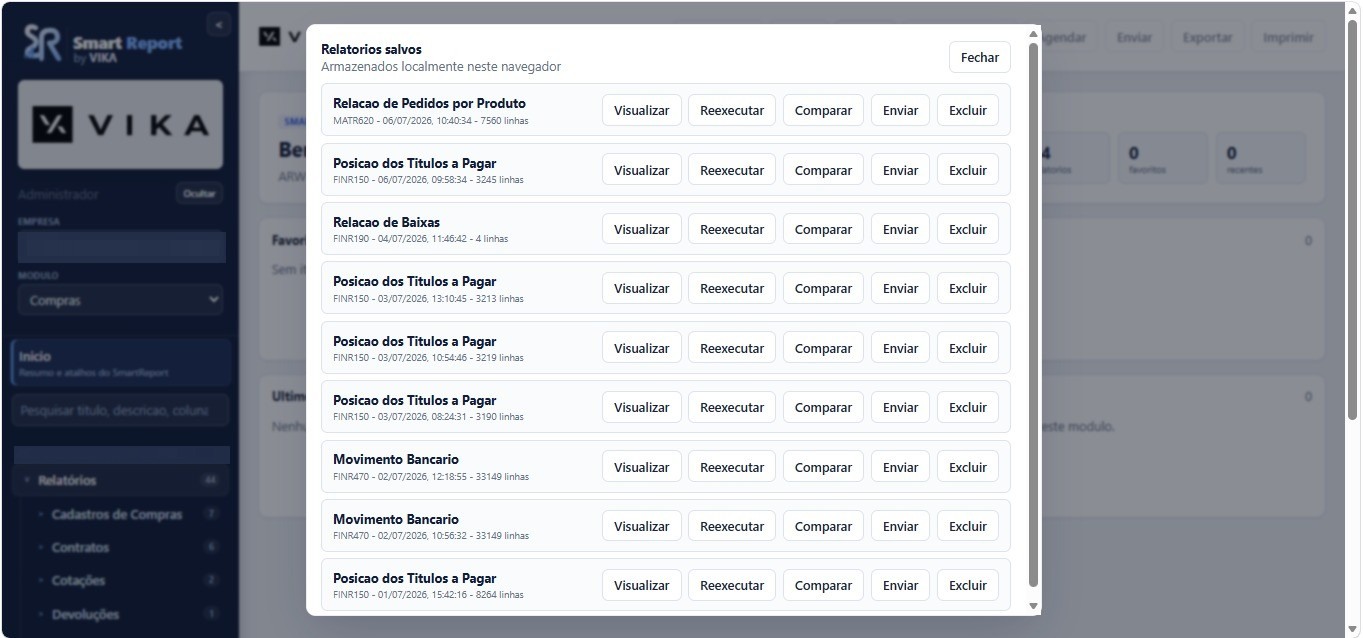Click Comparar for Relacao de Pedidos por Produto
The height and width of the screenshot is (638, 1363).
(x=823, y=110)
